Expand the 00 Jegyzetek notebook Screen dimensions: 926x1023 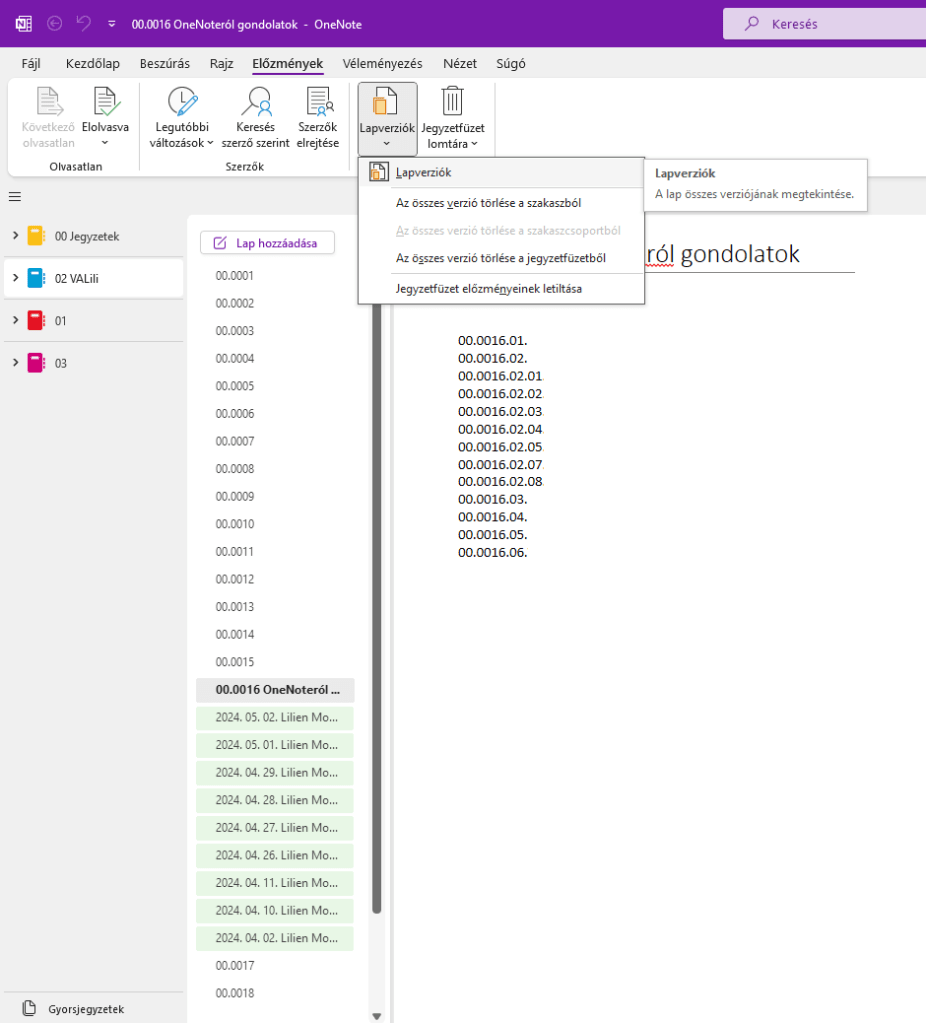point(15,236)
